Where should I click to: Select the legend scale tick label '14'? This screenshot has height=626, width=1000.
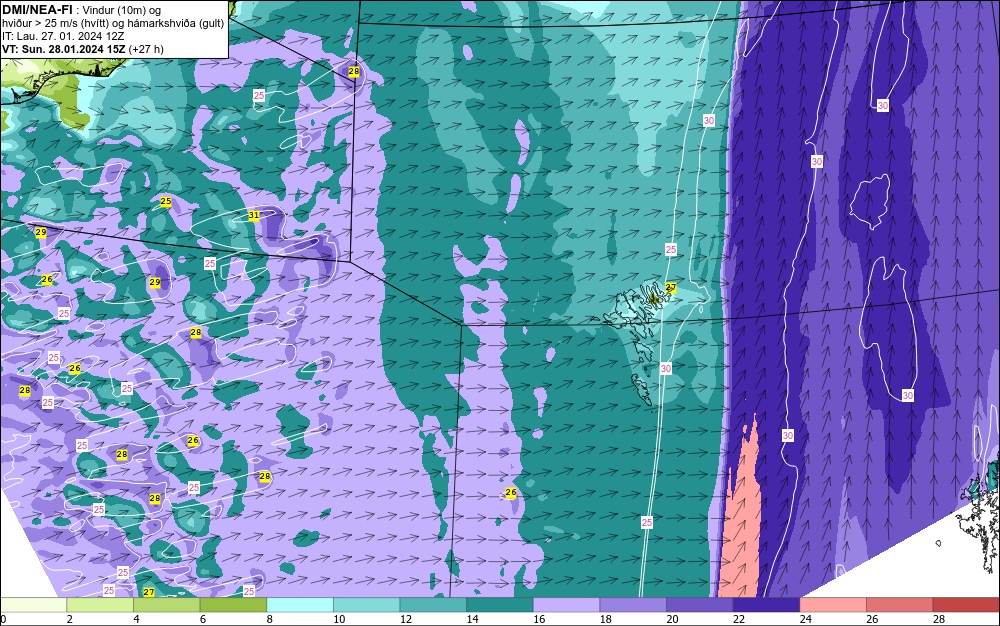(472, 619)
